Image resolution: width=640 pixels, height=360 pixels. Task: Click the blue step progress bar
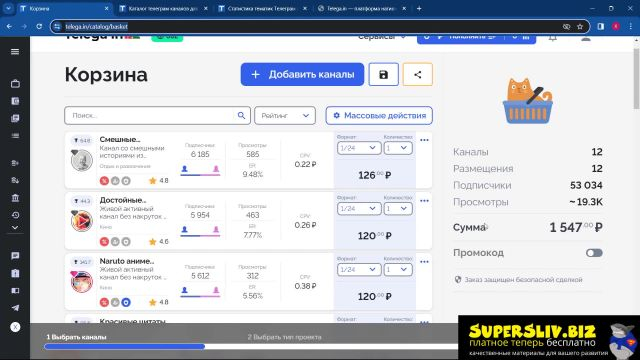coord(124,347)
